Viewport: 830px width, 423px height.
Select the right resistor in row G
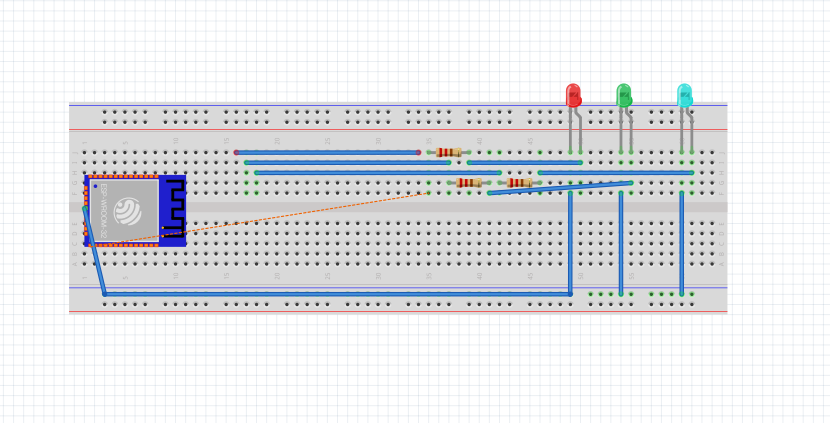tap(519, 183)
